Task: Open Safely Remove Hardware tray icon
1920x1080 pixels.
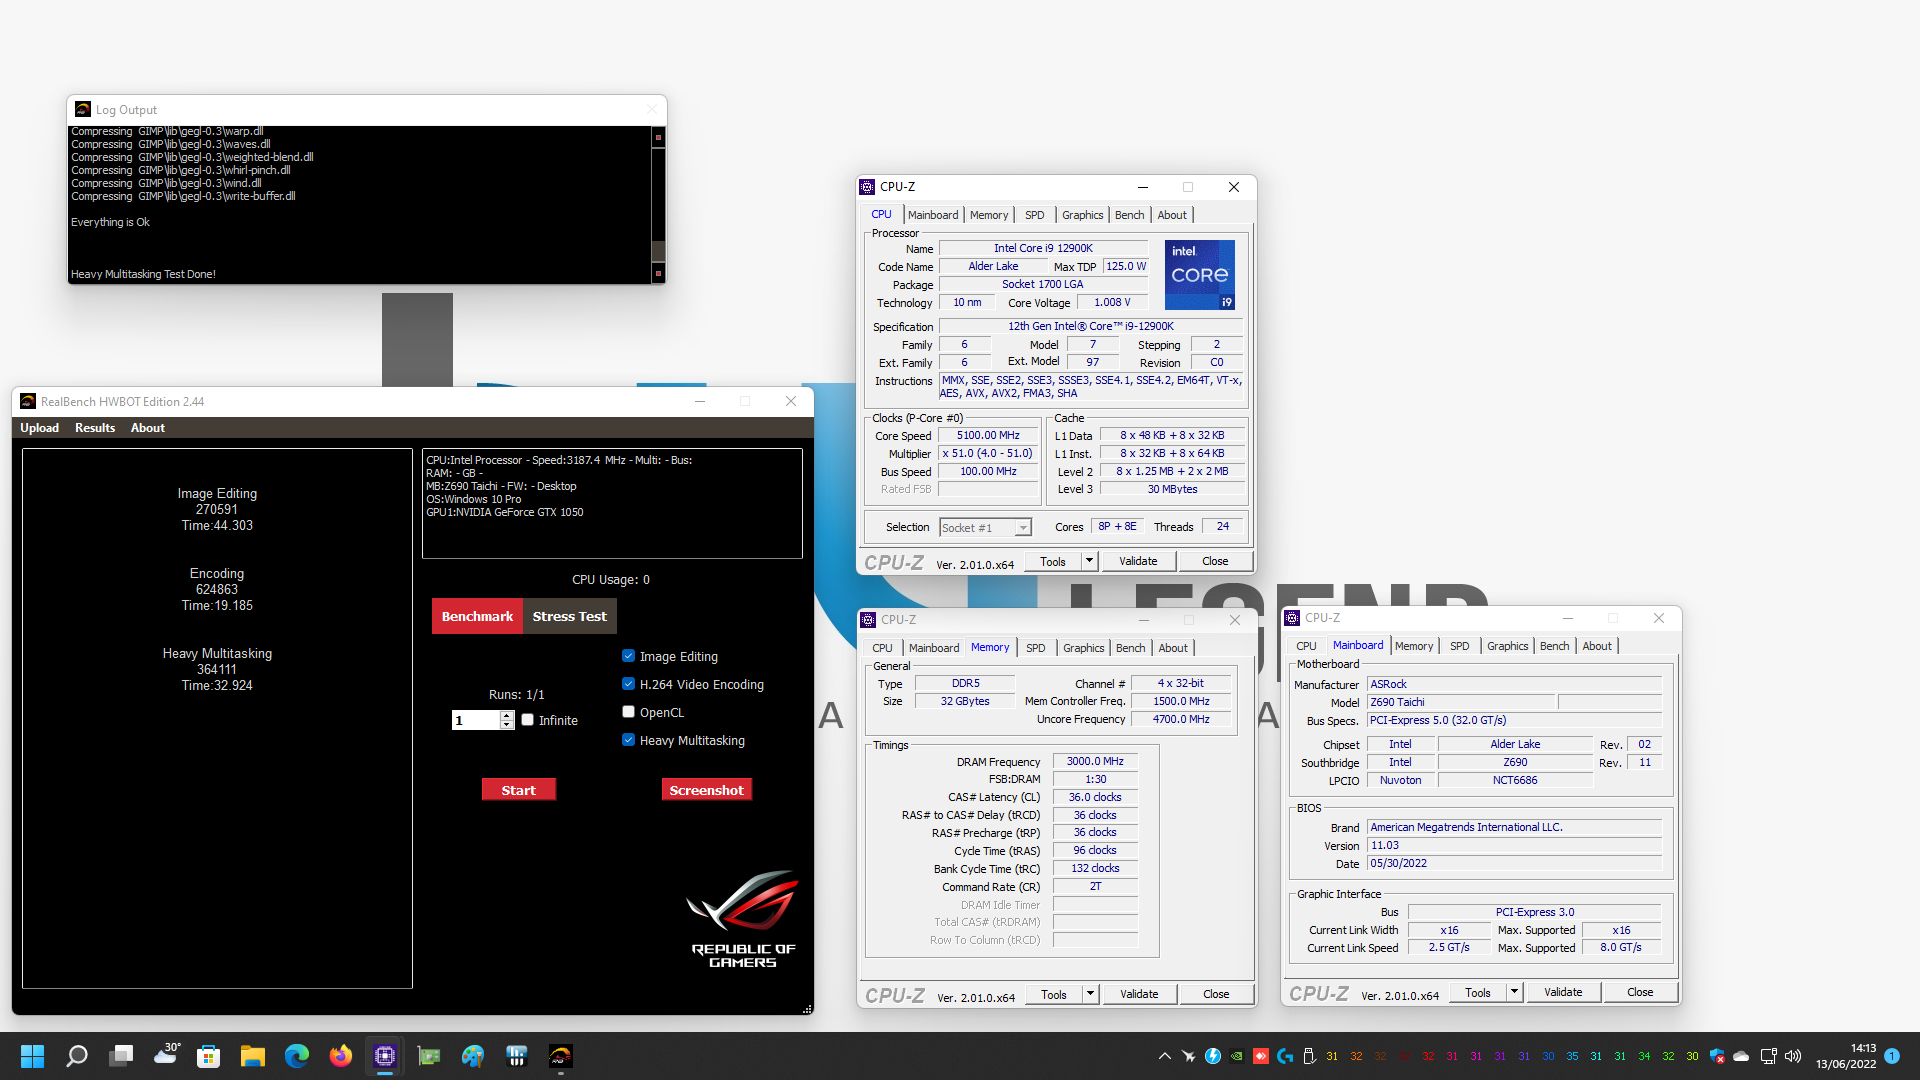Action: [1309, 1056]
